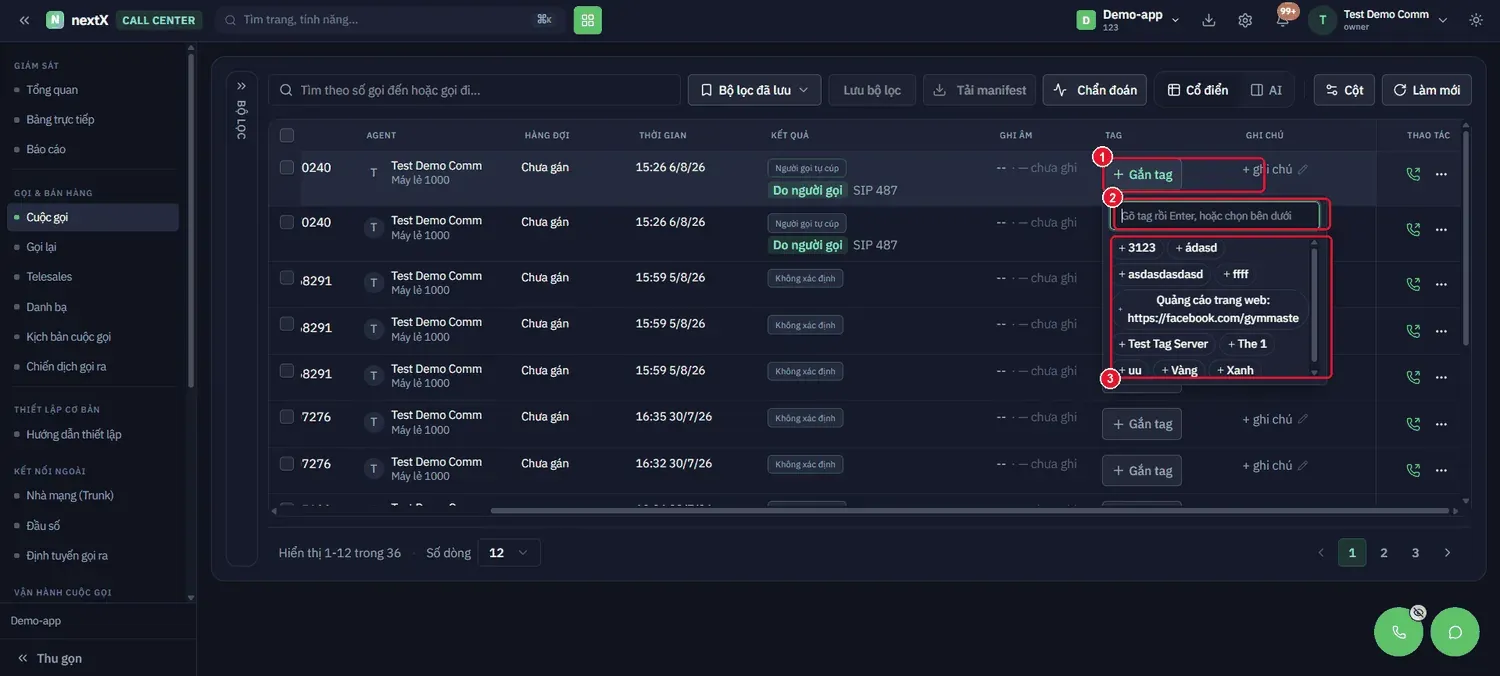Open Tổng quan in the sidebar

[x=52, y=90]
